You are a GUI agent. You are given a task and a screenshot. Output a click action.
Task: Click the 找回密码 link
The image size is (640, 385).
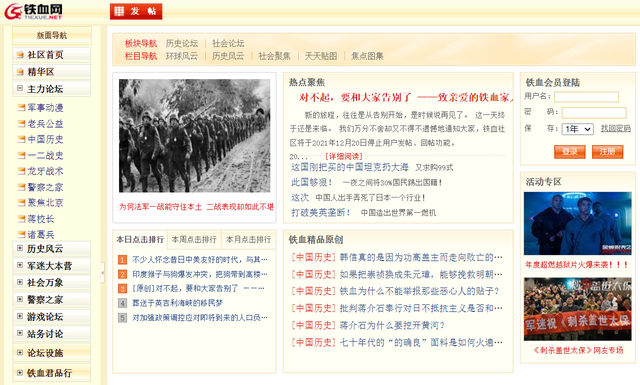tap(616, 129)
